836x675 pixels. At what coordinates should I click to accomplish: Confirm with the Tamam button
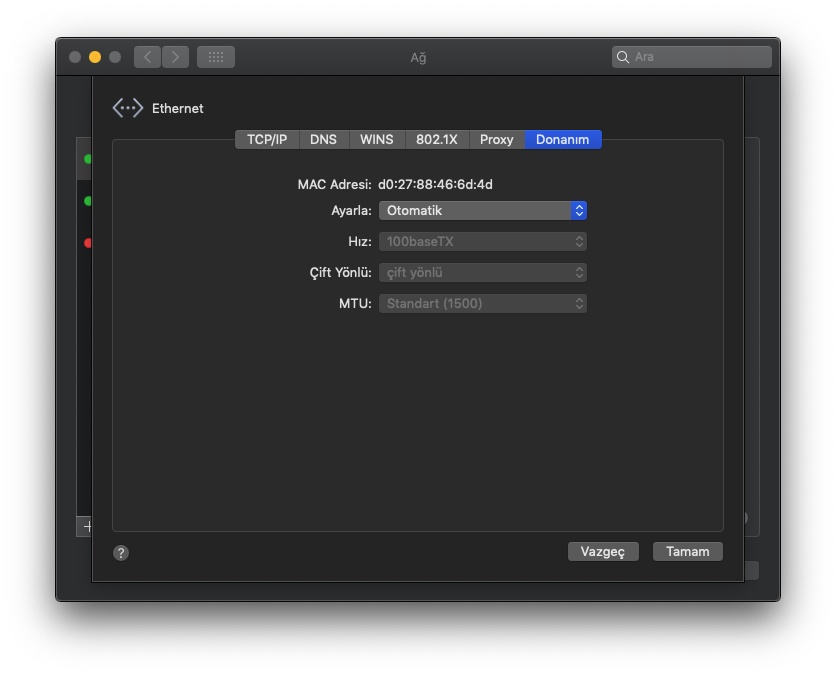pos(687,552)
